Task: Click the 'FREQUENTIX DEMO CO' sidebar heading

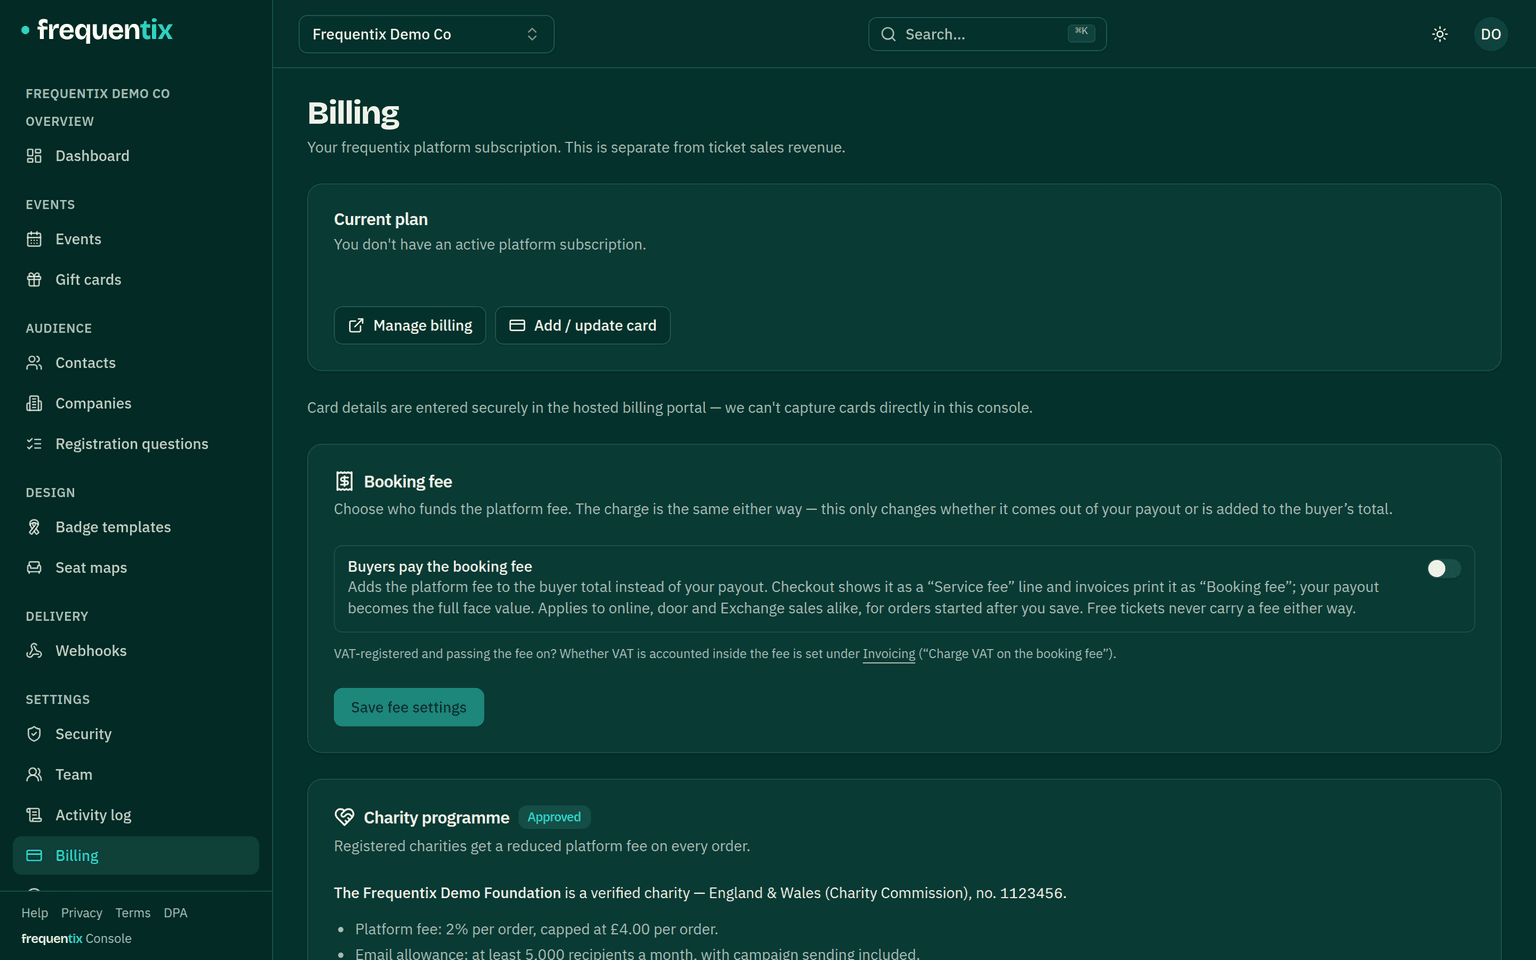Action: 98,94
